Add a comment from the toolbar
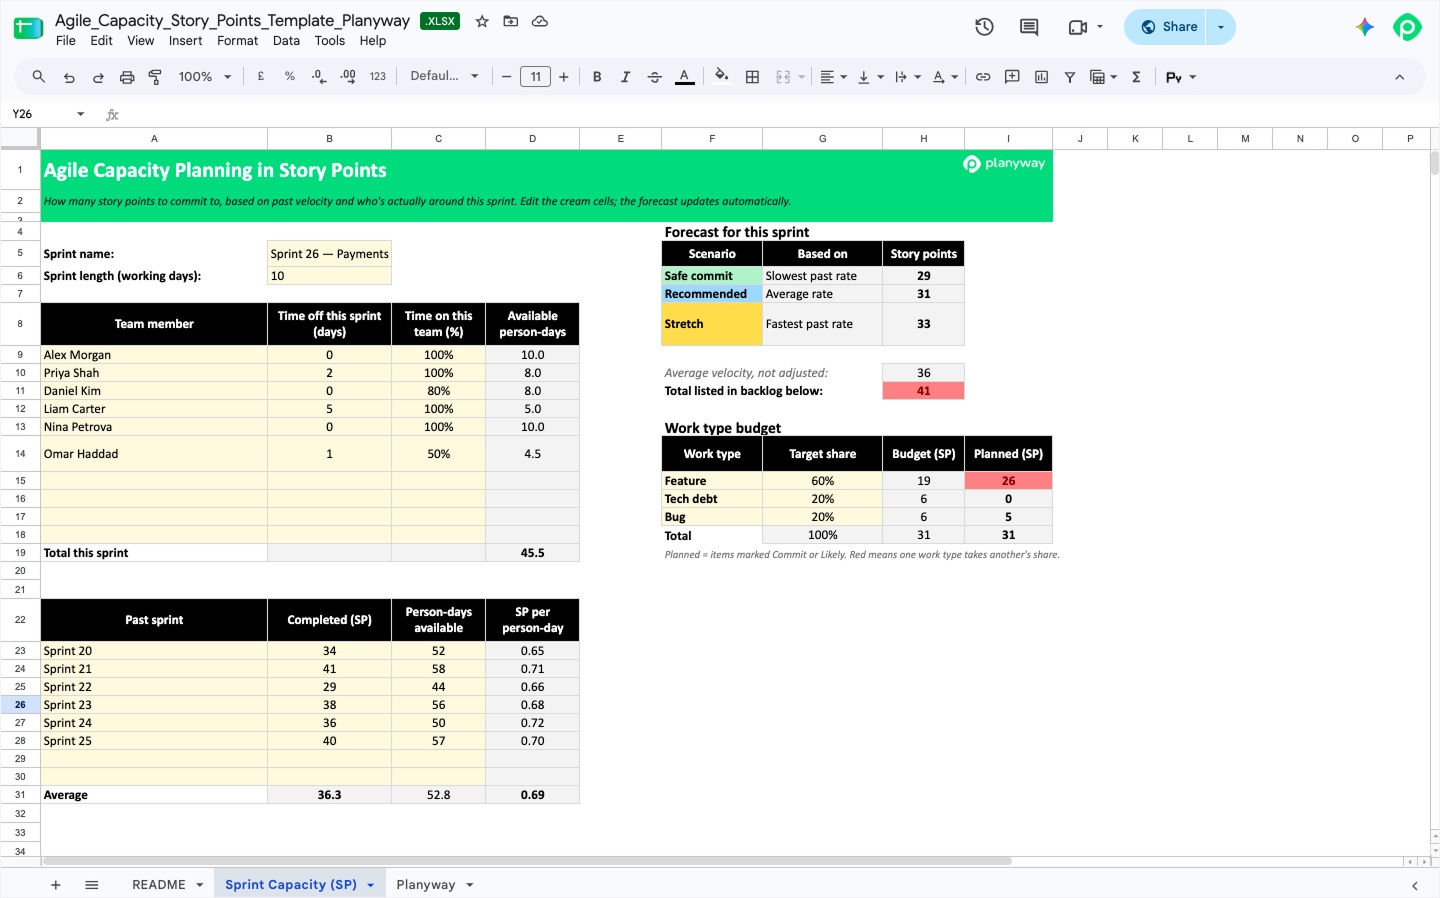 click(1012, 77)
